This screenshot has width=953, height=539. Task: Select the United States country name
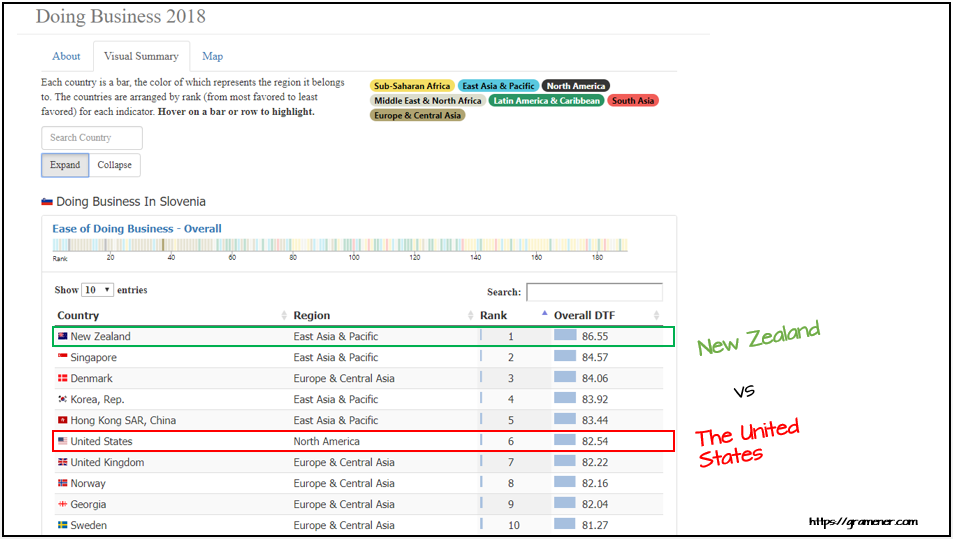coord(101,441)
